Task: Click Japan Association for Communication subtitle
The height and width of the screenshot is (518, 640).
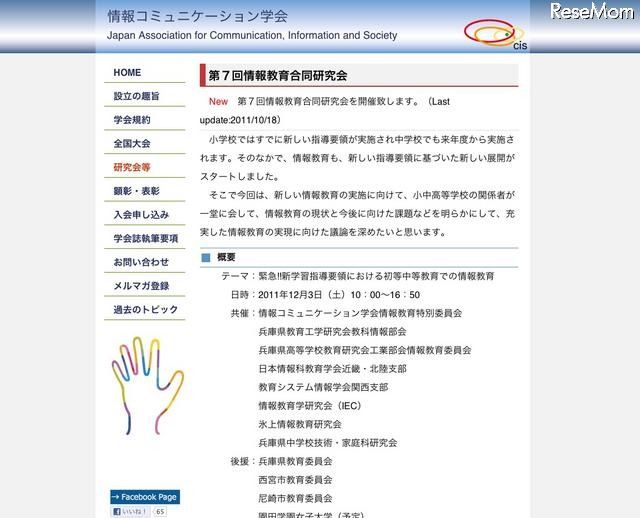Action: tap(252, 36)
